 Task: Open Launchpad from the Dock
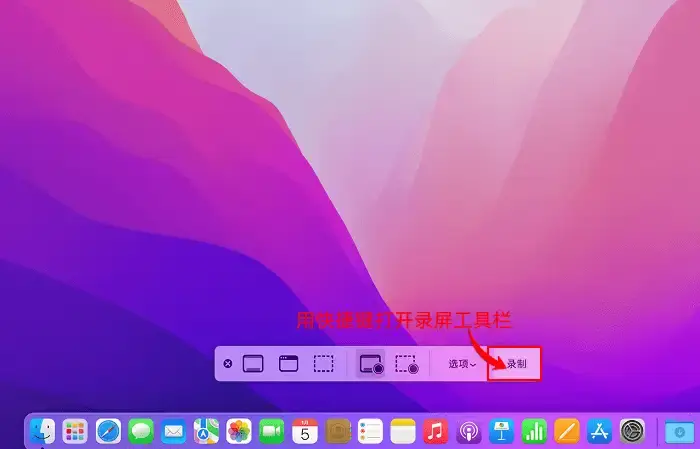(x=75, y=432)
